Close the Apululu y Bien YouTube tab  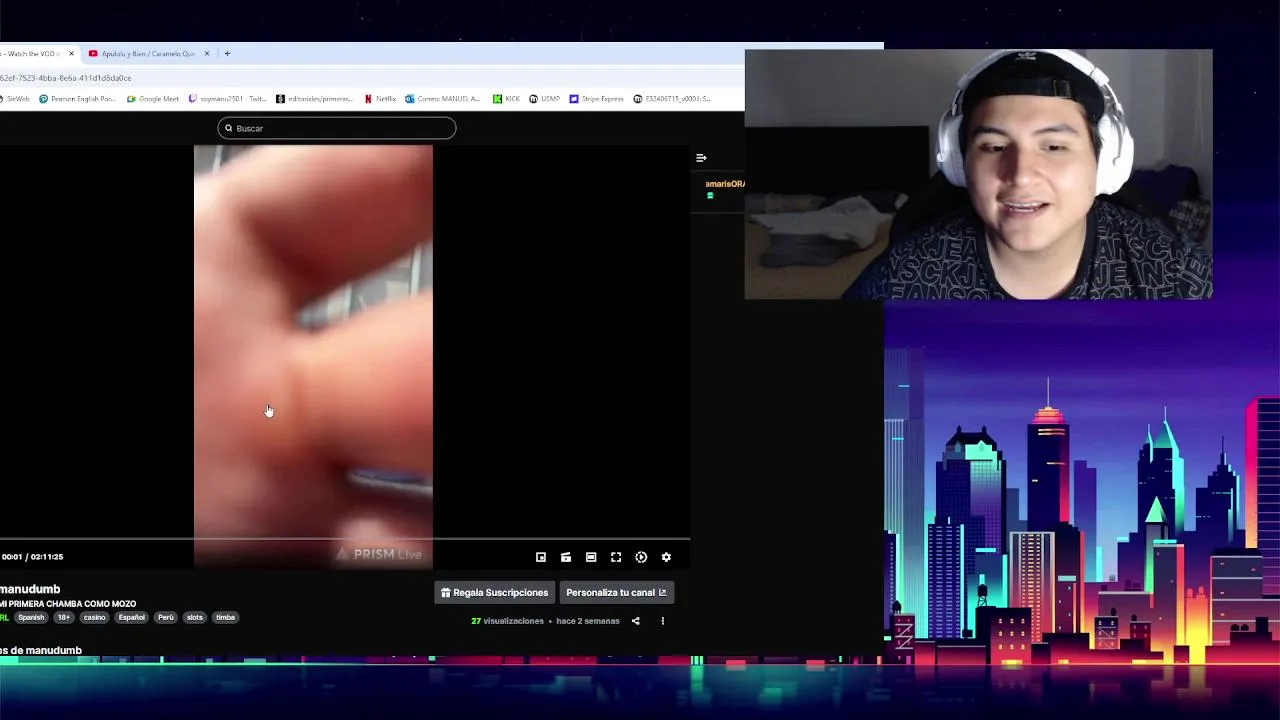click(x=207, y=54)
